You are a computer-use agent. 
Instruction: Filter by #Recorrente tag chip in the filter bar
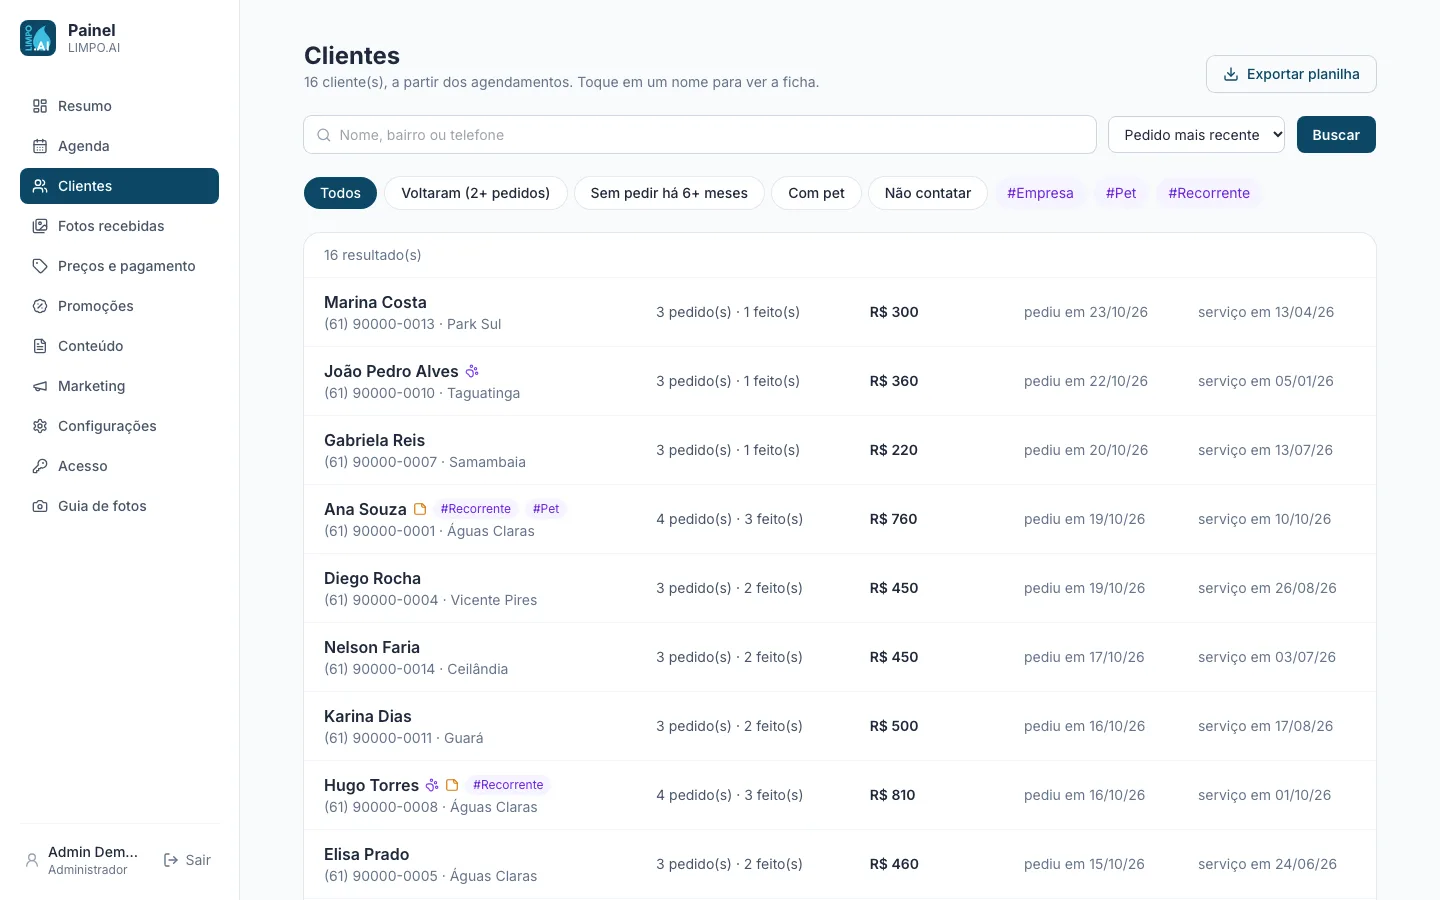[x=1209, y=193]
